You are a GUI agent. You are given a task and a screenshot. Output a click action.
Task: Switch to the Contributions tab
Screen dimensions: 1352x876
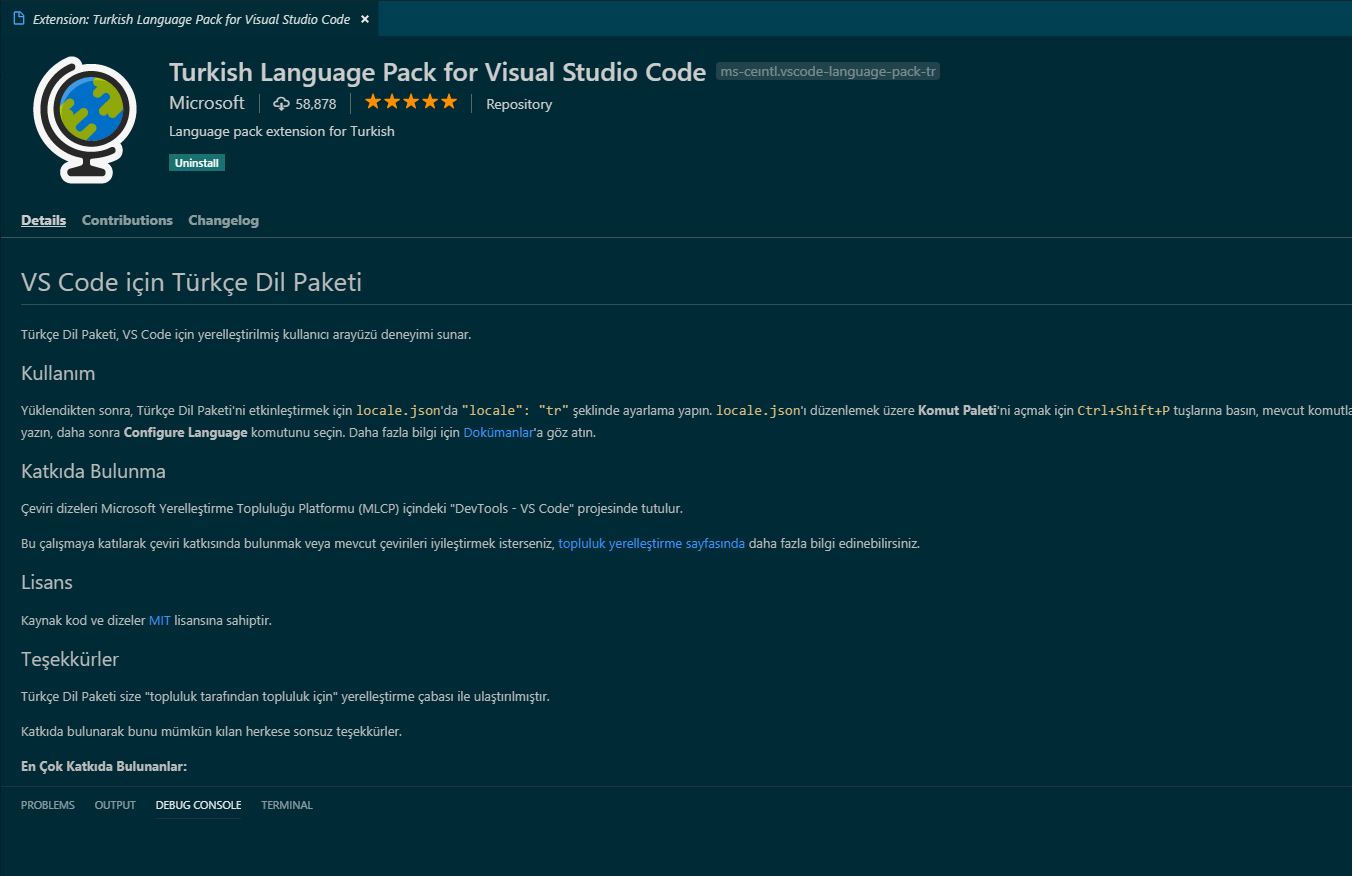(x=127, y=220)
